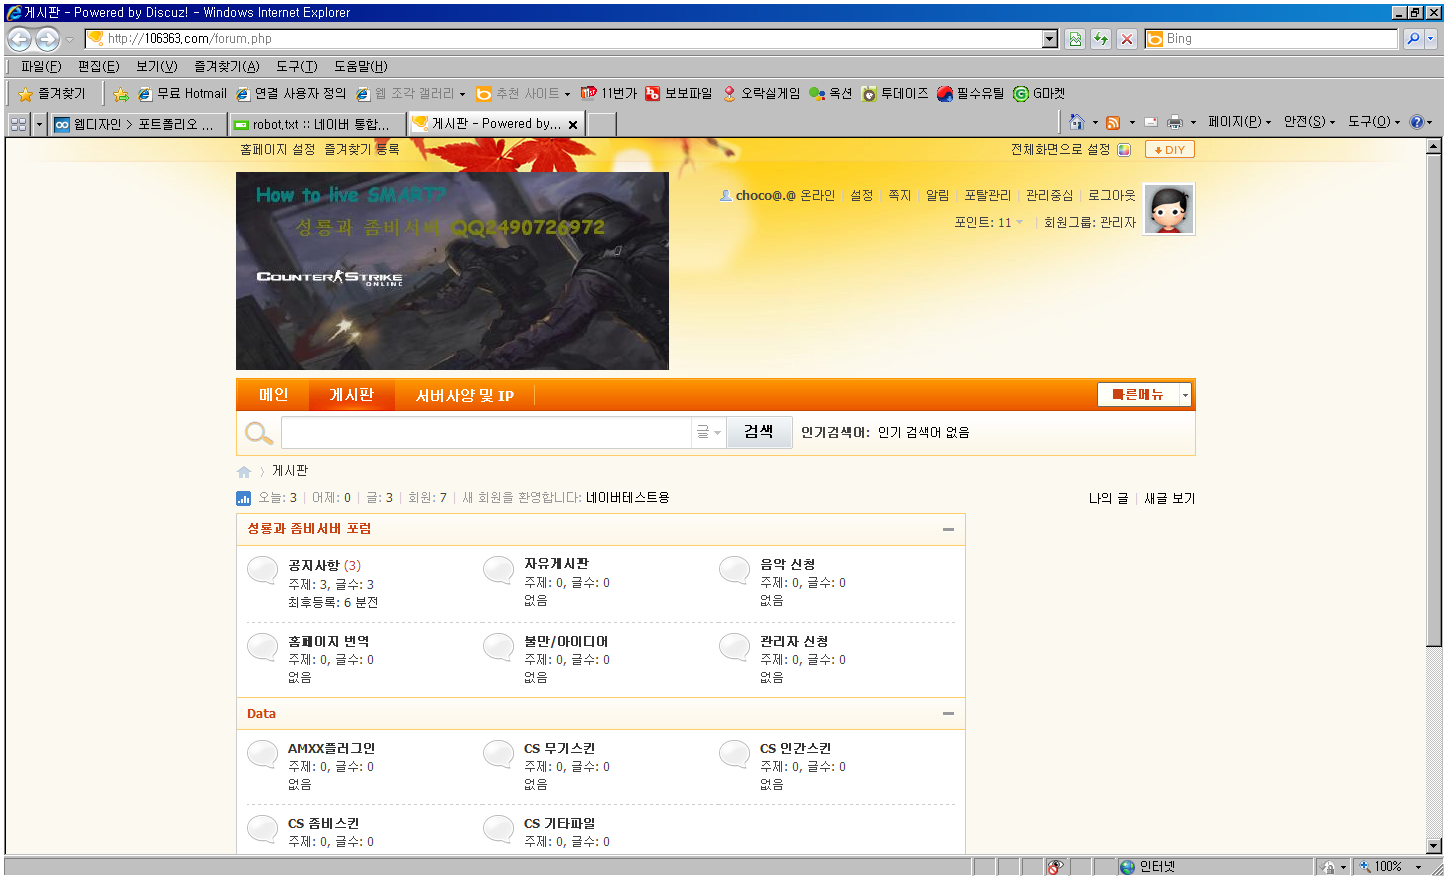Screen dimensions: 1448x880
Task: Collapse the 성룡과 좀비서버 포럼 section
Action: coord(948,529)
